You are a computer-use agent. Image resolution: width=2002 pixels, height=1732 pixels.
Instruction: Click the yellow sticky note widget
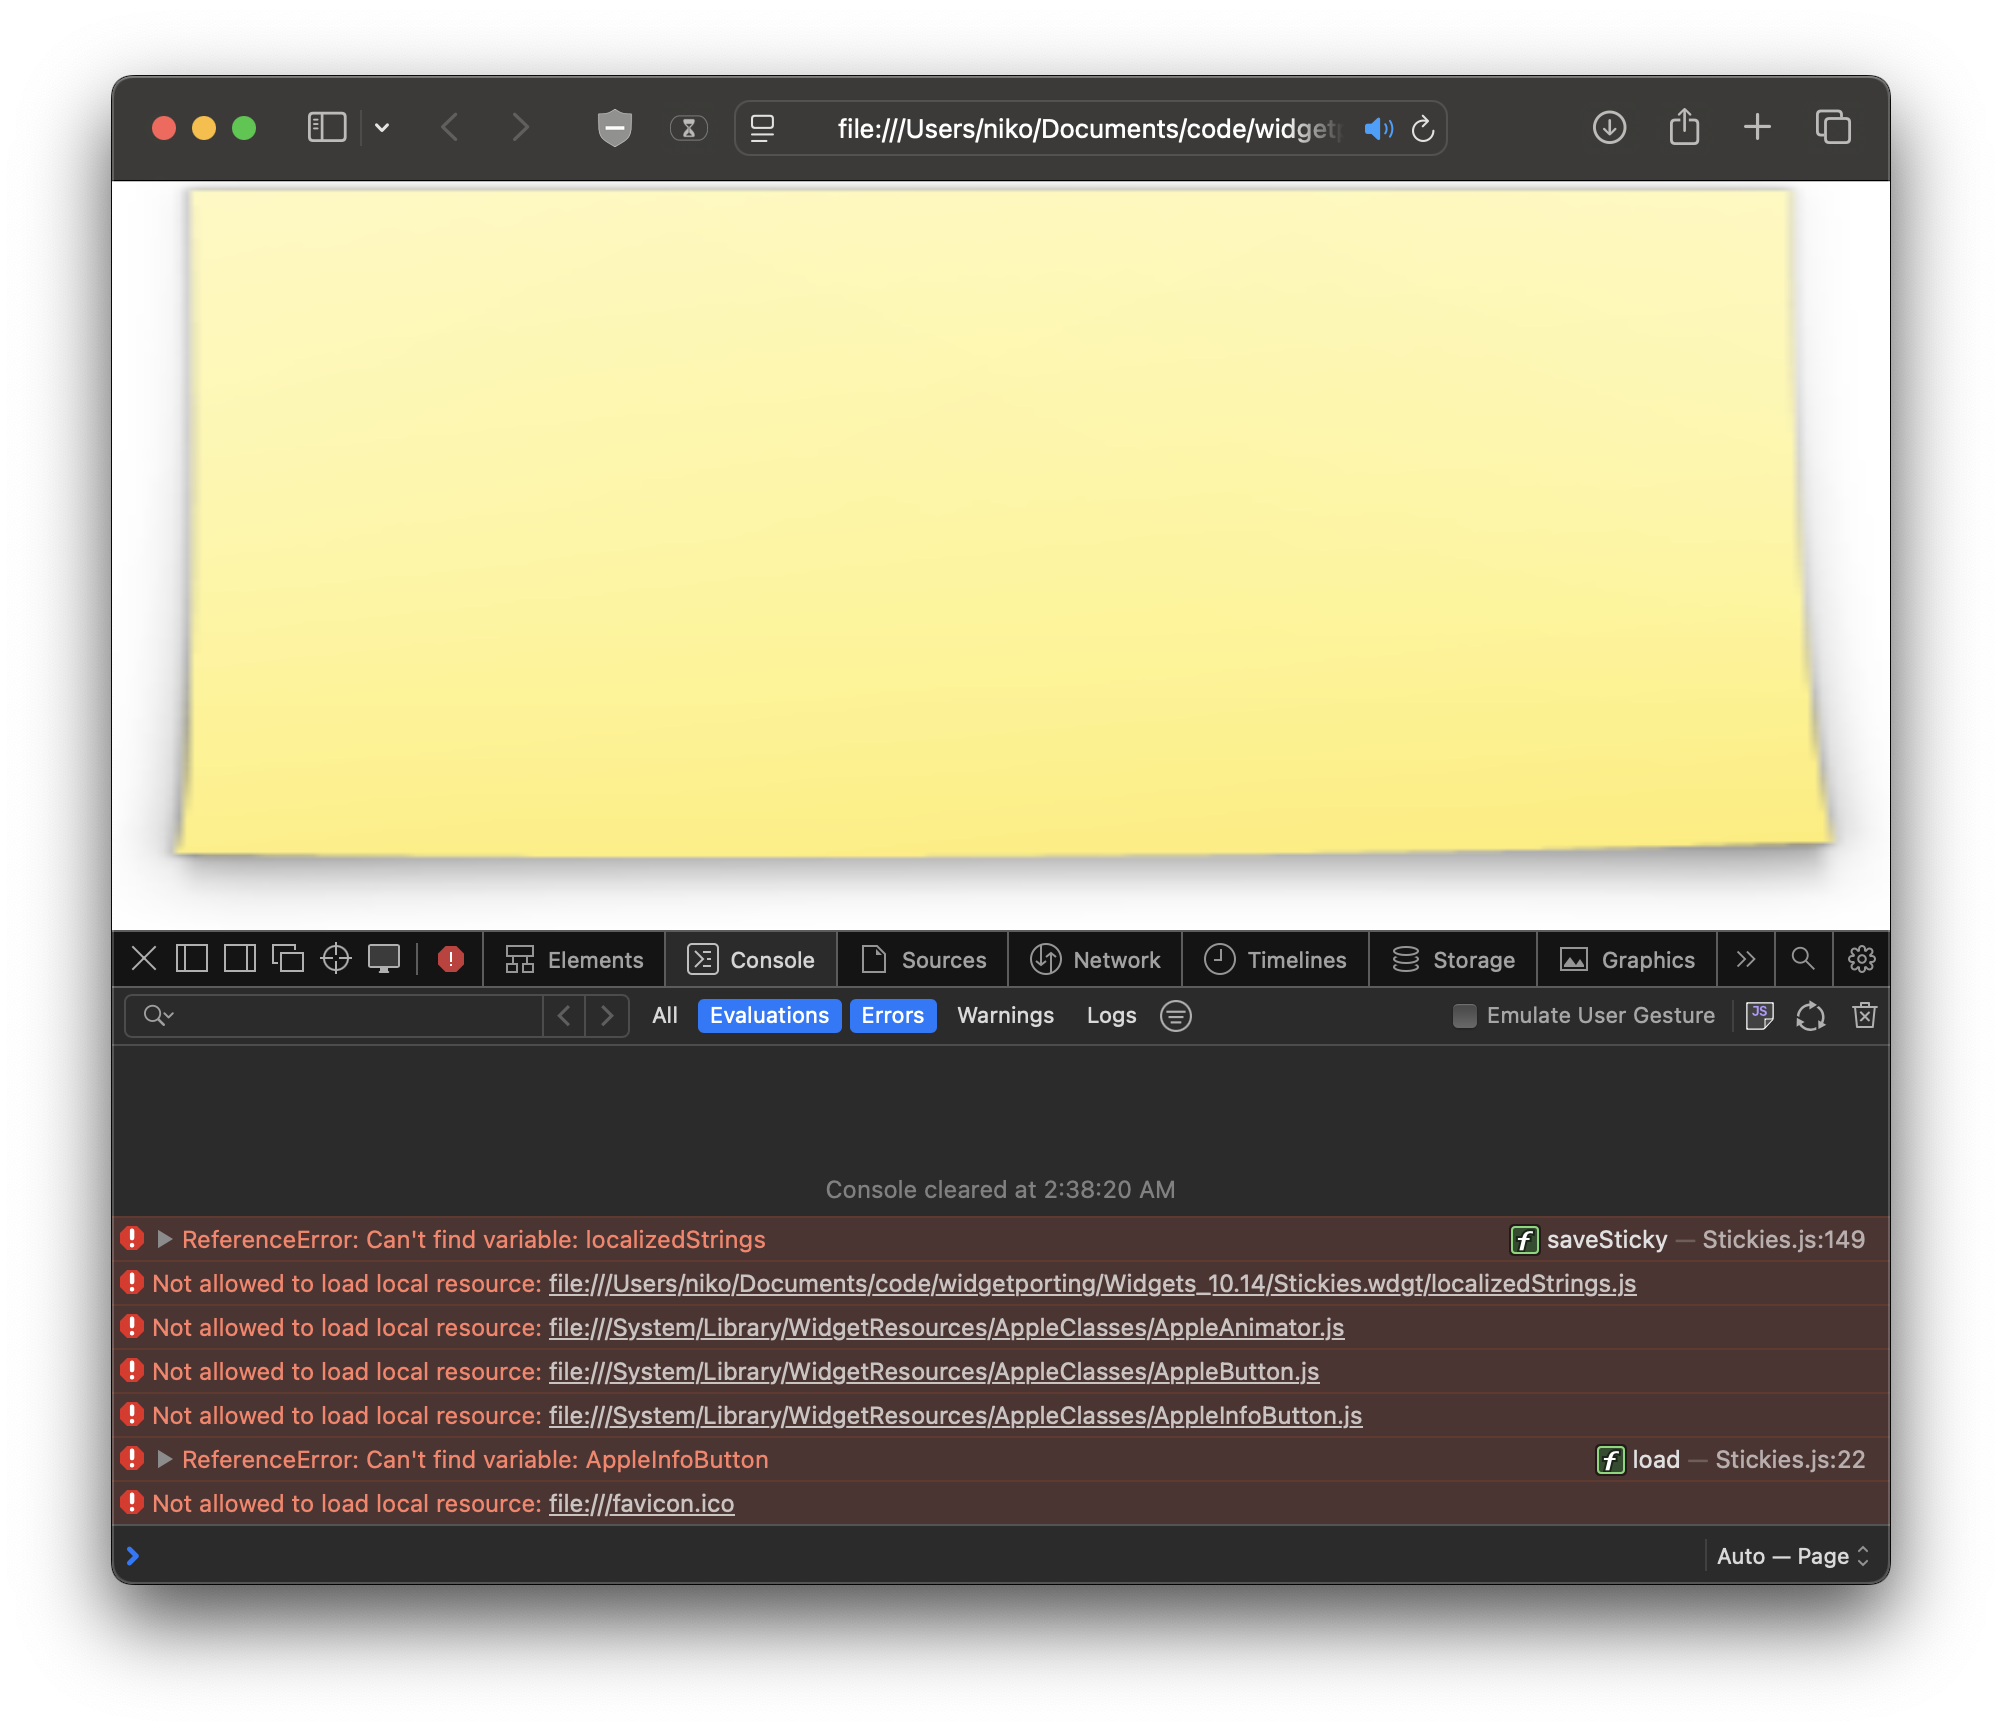click(x=1001, y=521)
